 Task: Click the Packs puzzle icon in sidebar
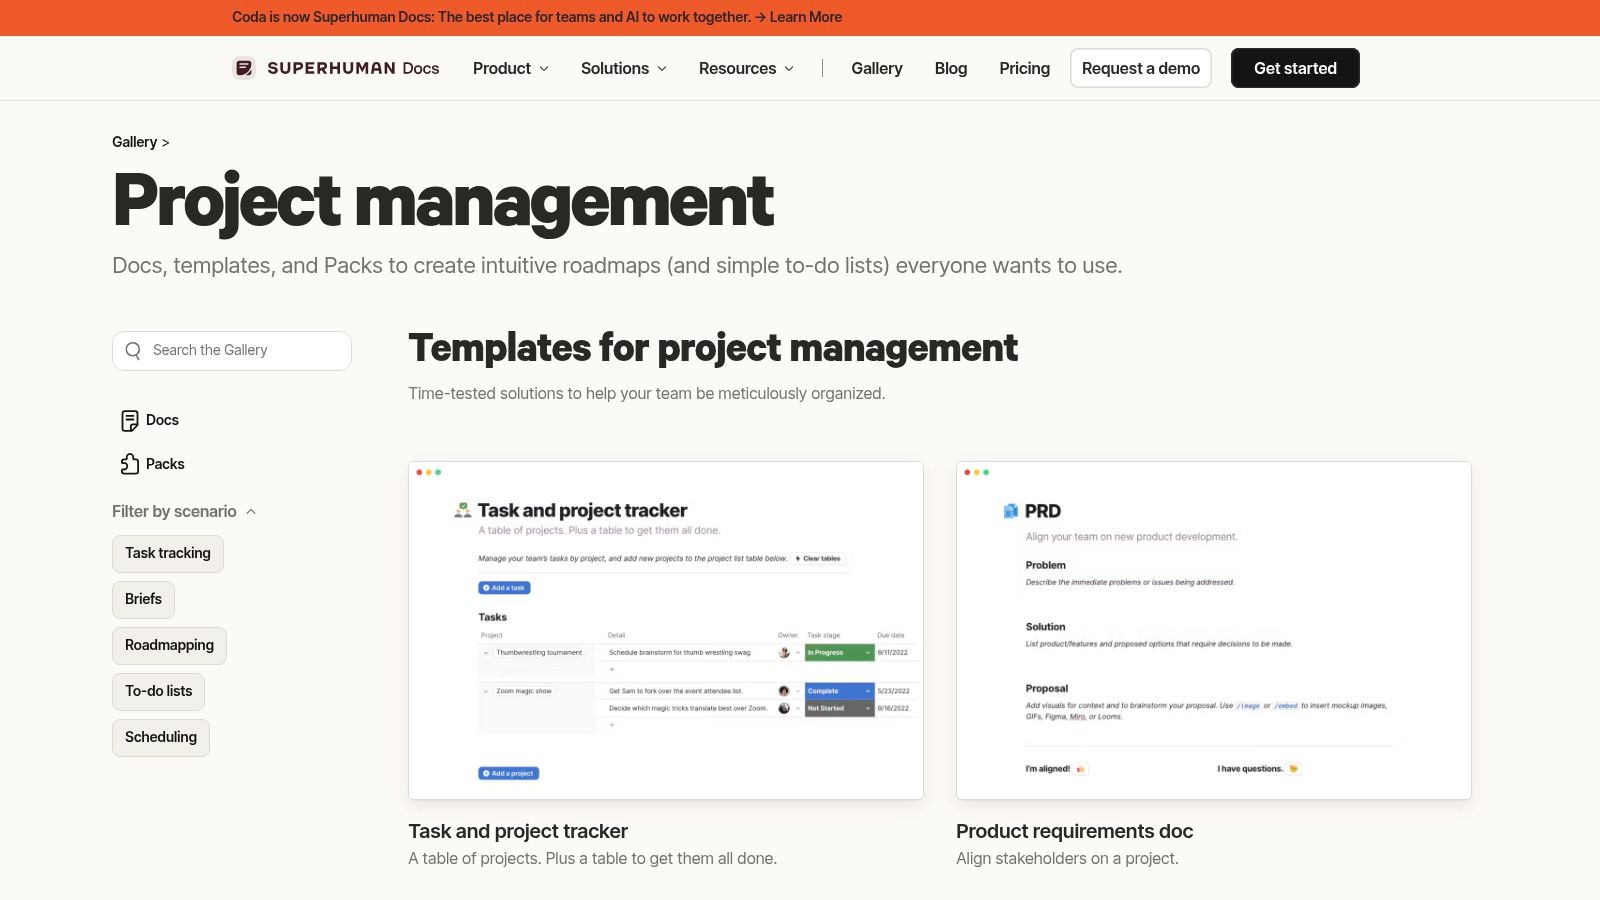(130, 464)
